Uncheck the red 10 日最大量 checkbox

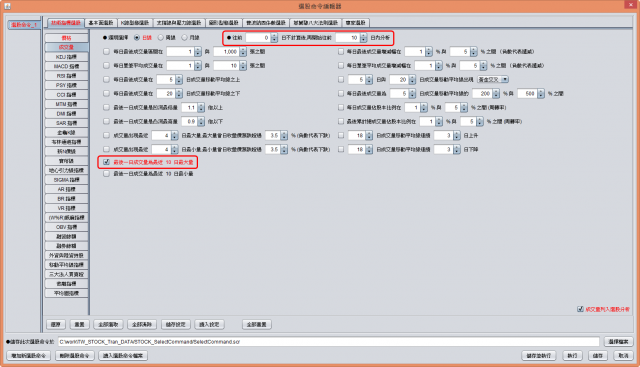(107, 162)
